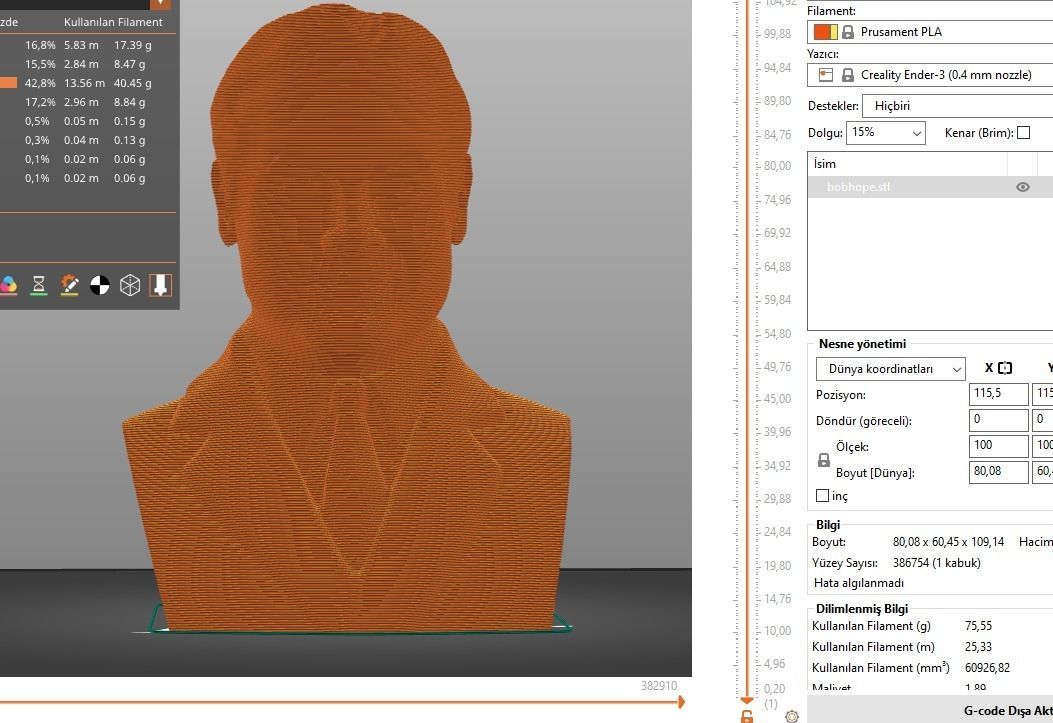Click the 60926,82 filament volume value
Image resolution: width=1053 pixels, height=723 pixels.
987,667
